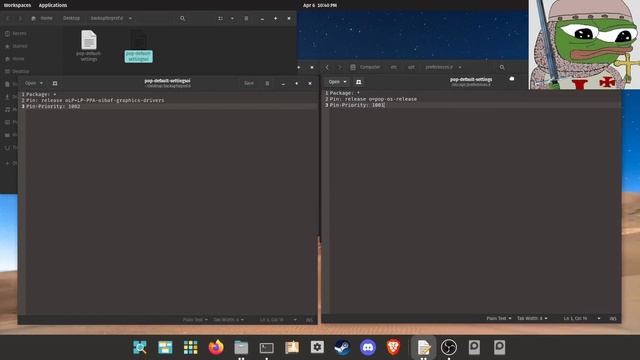Open OBS Studio from the dock

coord(449,347)
